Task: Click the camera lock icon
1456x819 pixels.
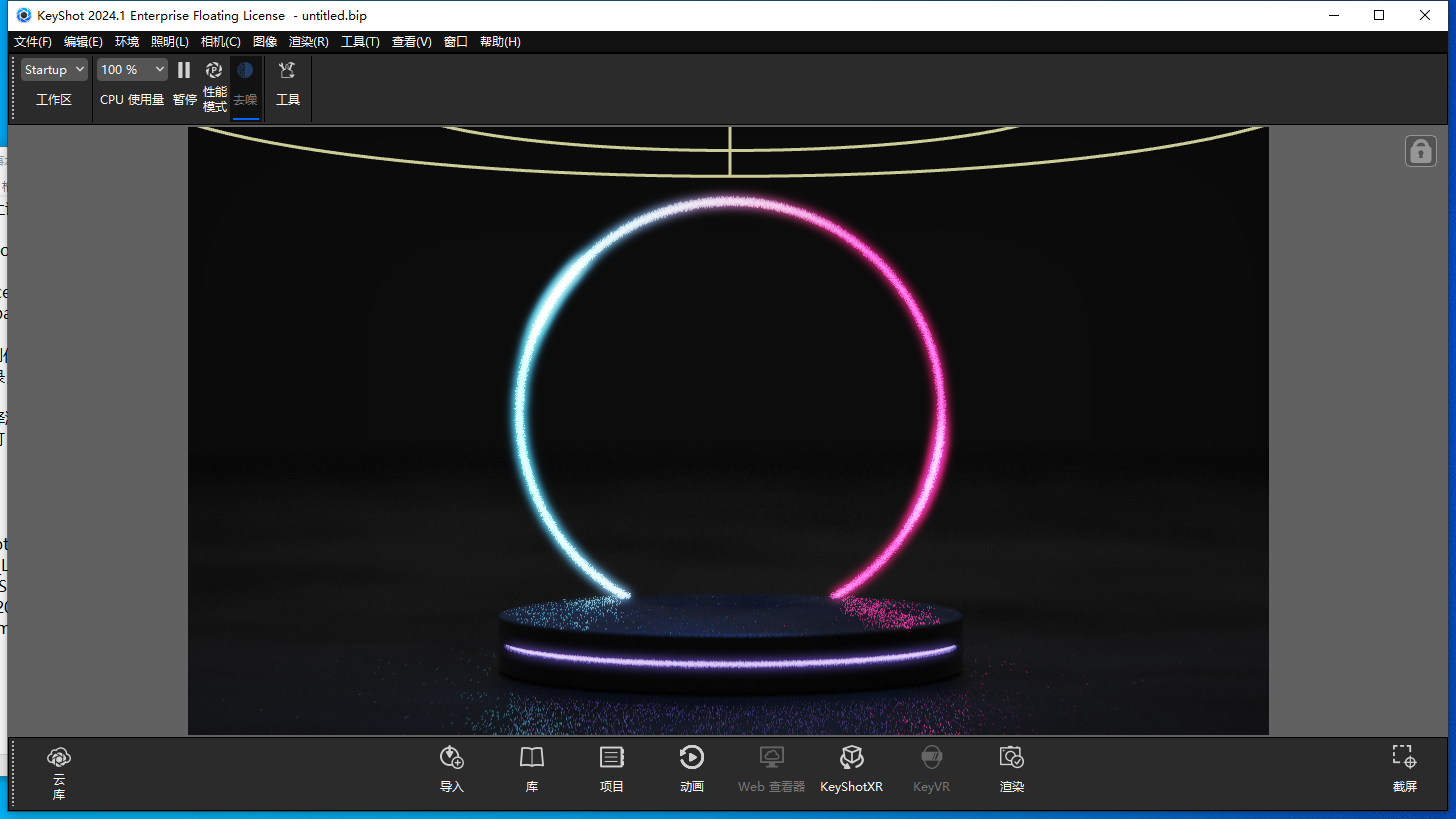Action: tap(1420, 151)
